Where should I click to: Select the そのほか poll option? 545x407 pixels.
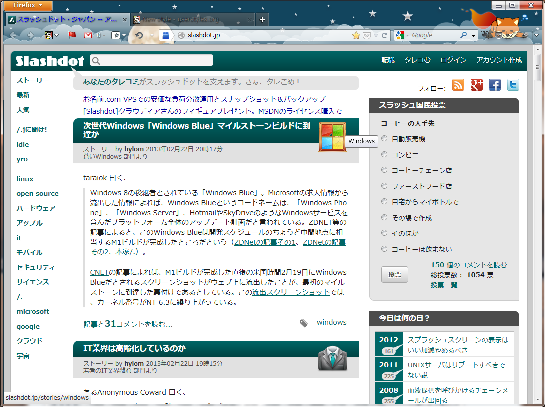tap(384, 233)
